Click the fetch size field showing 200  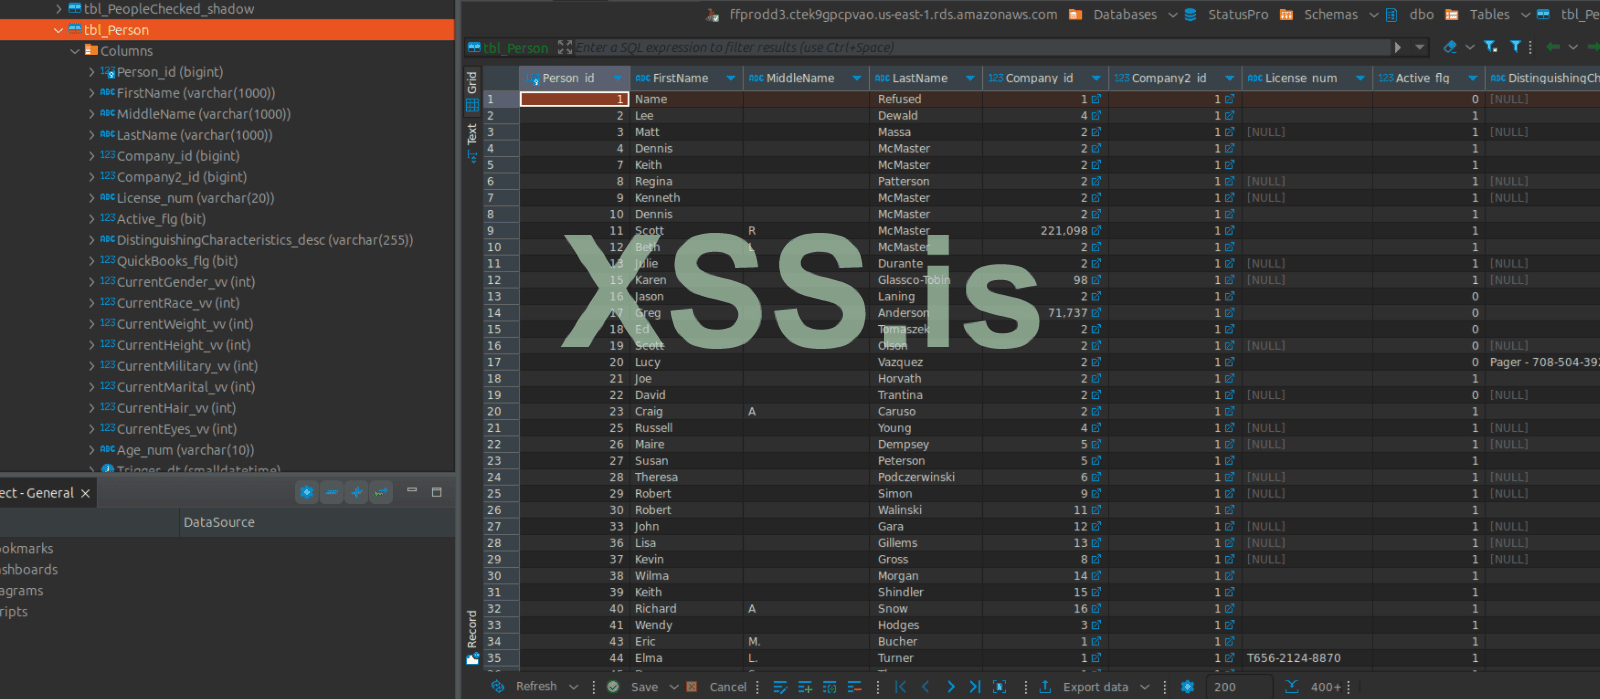pyautogui.click(x=1240, y=687)
